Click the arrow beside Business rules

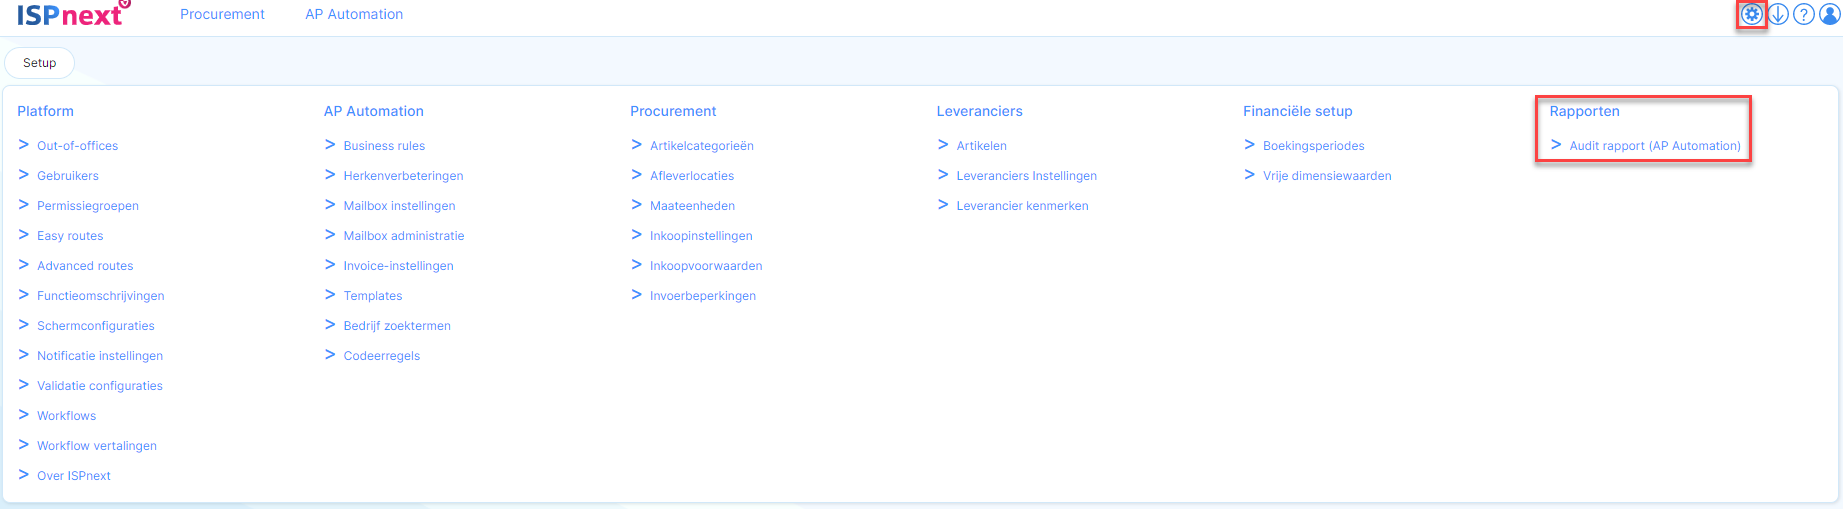(330, 145)
